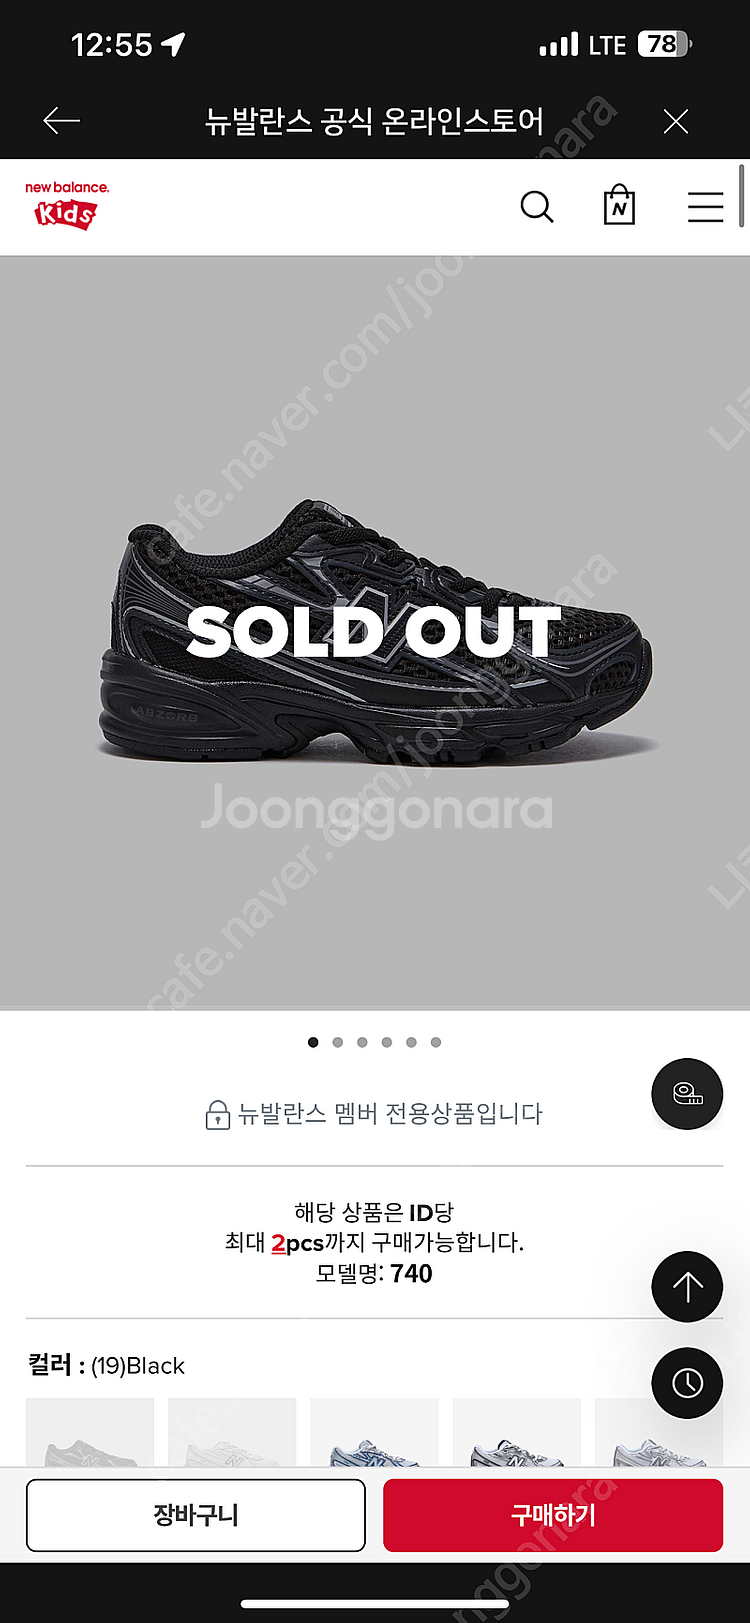Click the red 구매하기 button
This screenshot has width=750, height=1623.
pos(553,1515)
